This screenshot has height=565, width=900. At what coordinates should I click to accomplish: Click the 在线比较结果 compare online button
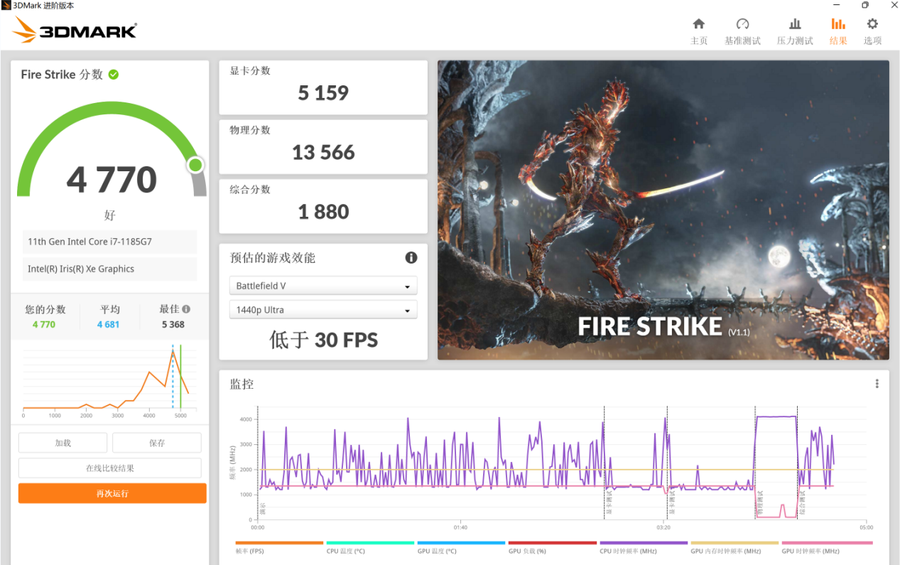click(110, 468)
